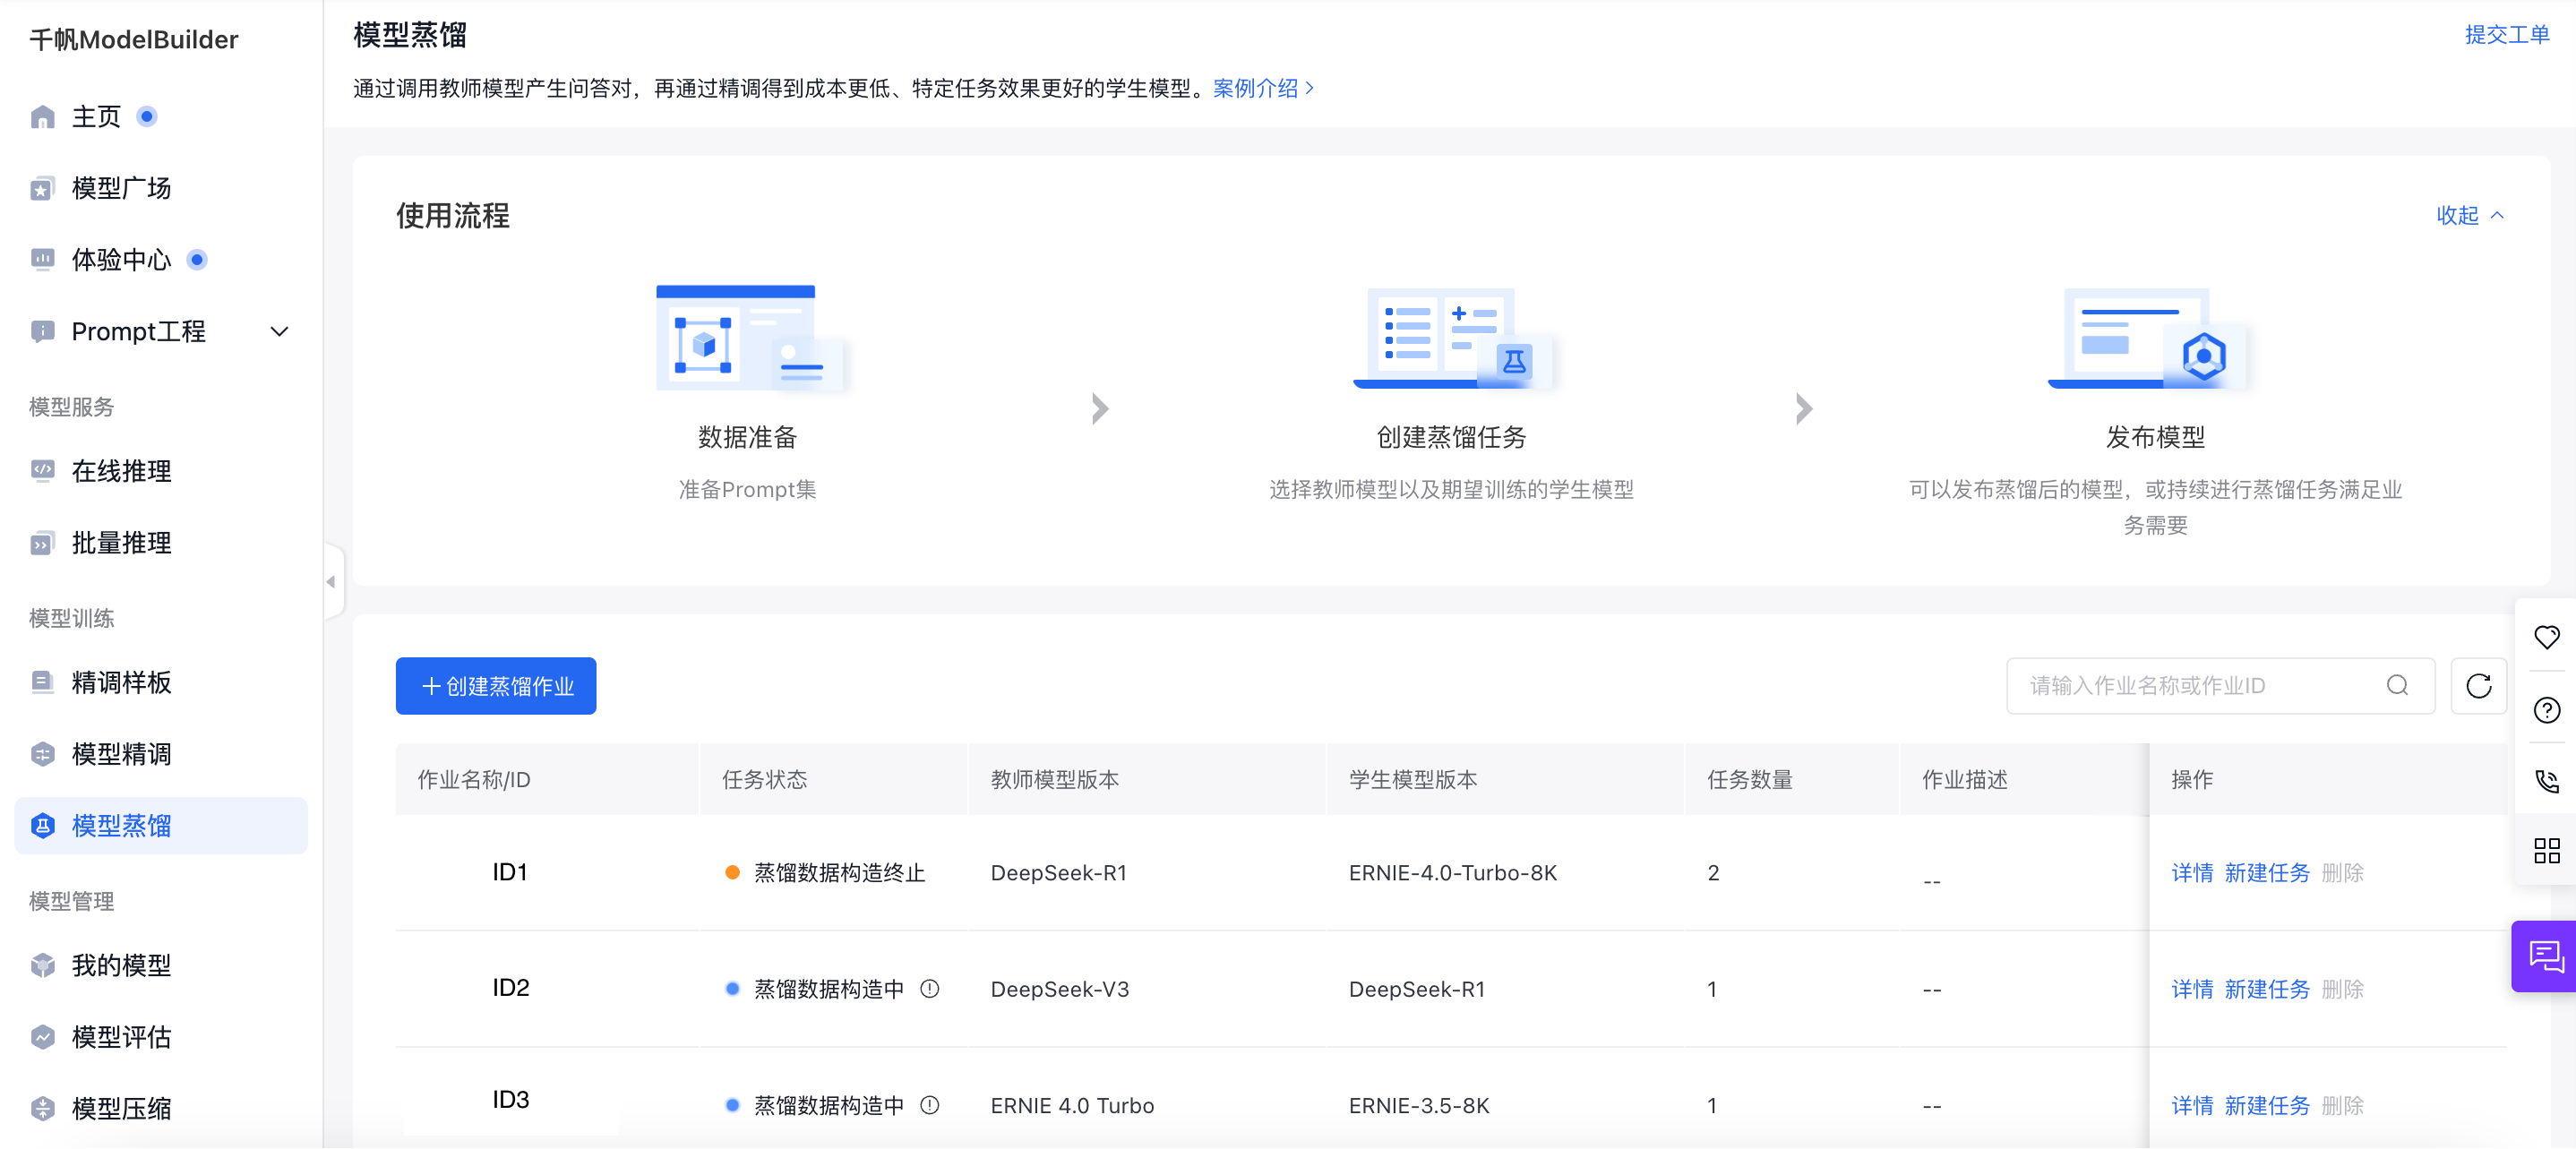The height and width of the screenshot is (1149, 2576).
Task: Open the purple chat support button
Action: 2544,957
